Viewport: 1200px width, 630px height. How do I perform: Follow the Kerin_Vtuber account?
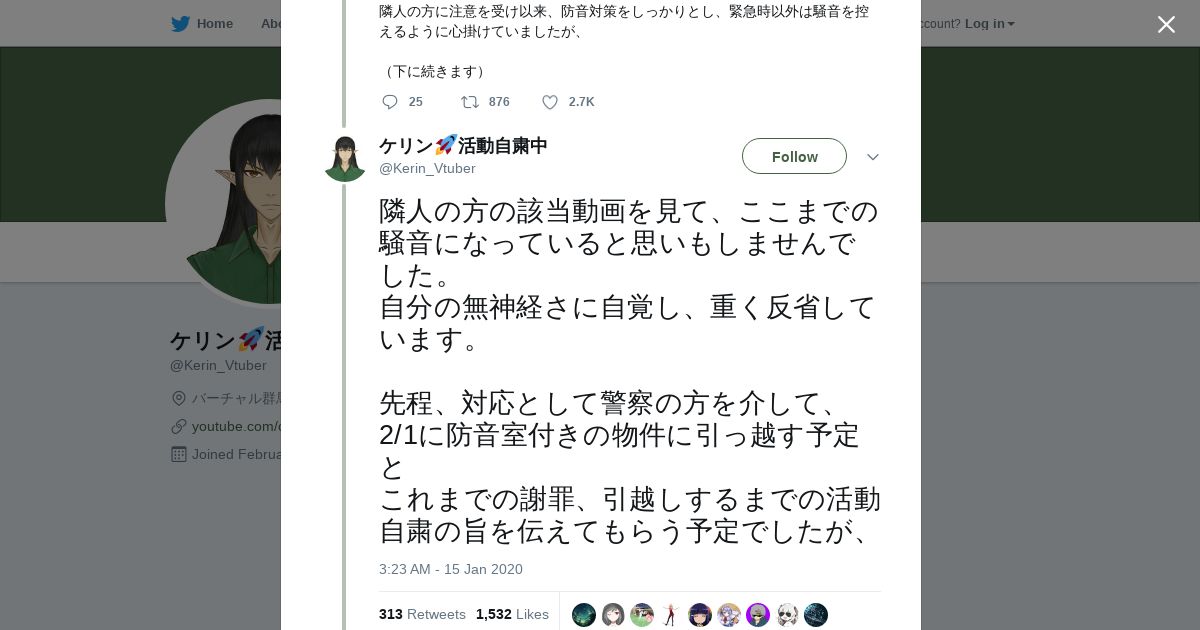pos(794,156)
